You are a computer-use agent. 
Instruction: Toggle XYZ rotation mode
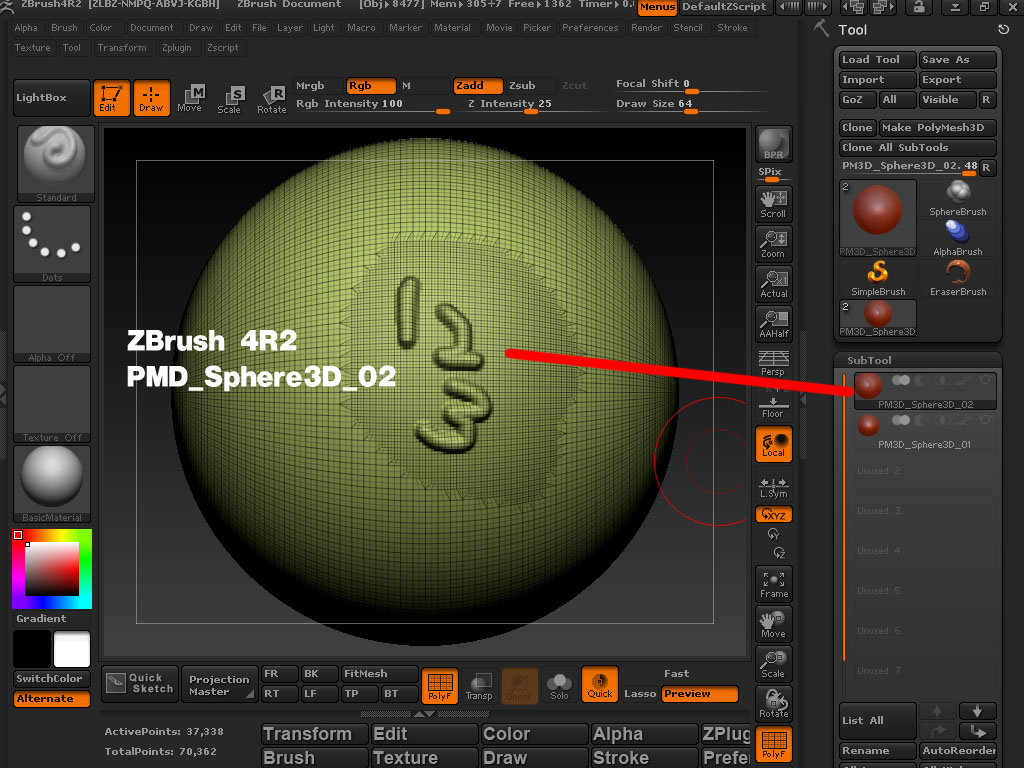774,515
